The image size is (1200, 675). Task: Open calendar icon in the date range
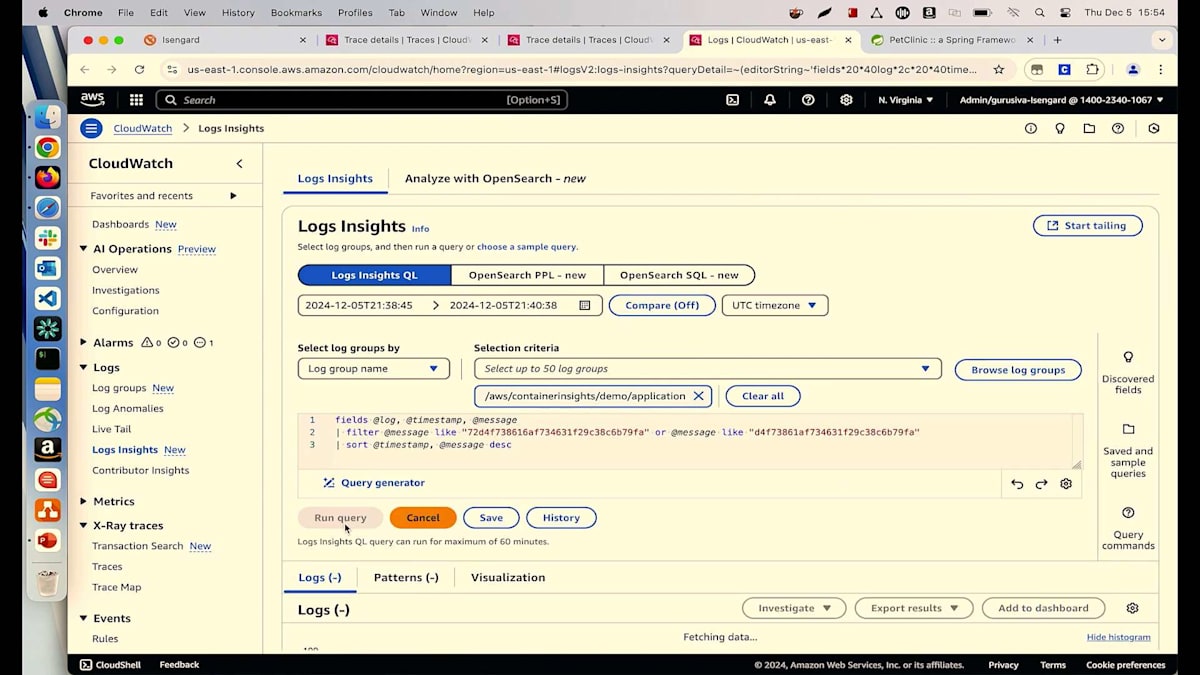585,305
